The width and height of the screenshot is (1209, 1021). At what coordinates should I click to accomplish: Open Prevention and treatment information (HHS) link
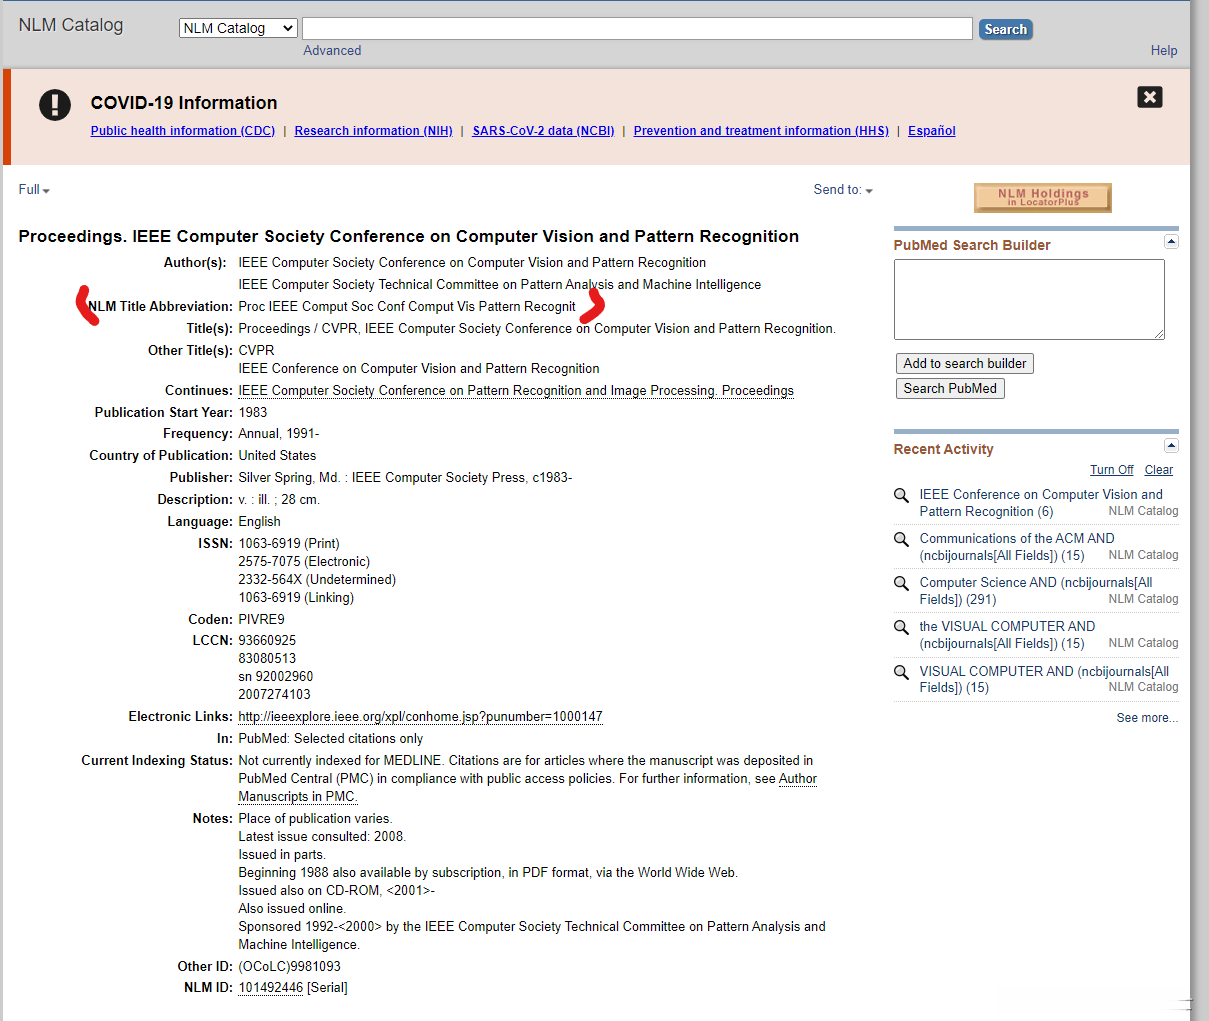pos(761,131)
